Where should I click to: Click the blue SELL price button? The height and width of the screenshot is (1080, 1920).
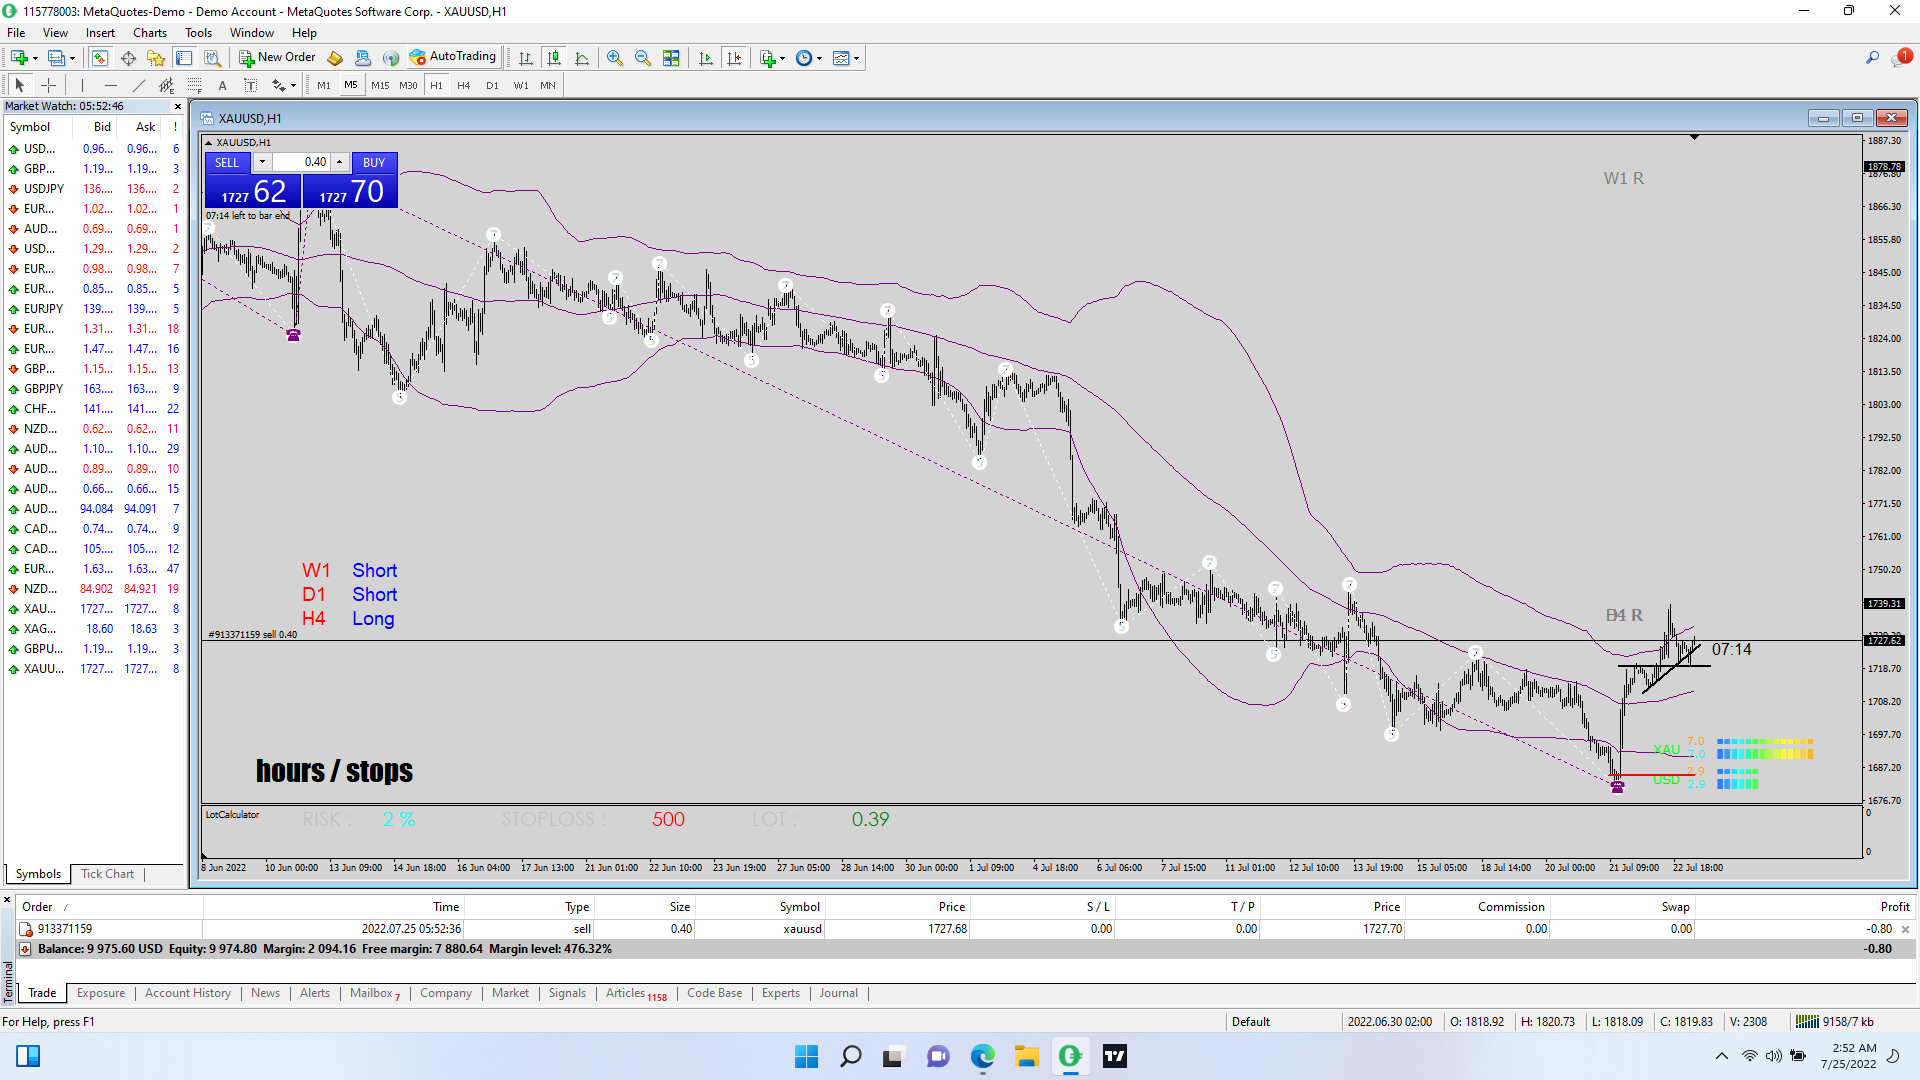point(253,191)
